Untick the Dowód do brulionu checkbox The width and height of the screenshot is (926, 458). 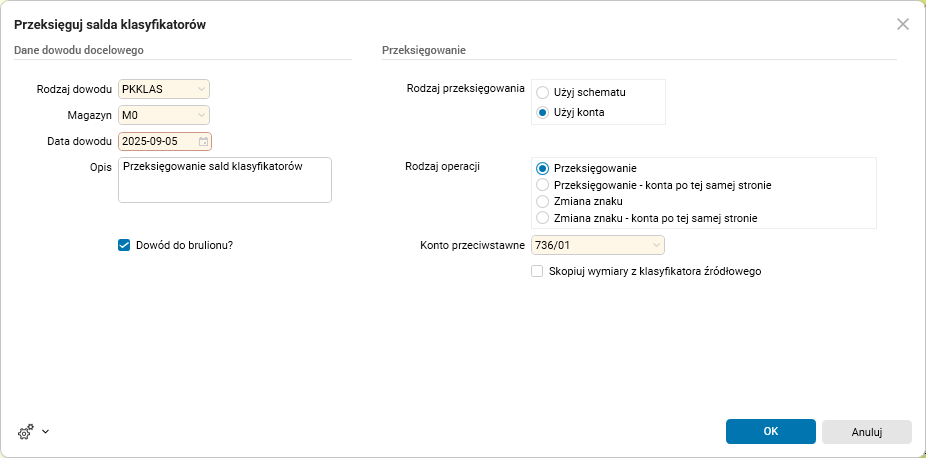click(124, 246)
